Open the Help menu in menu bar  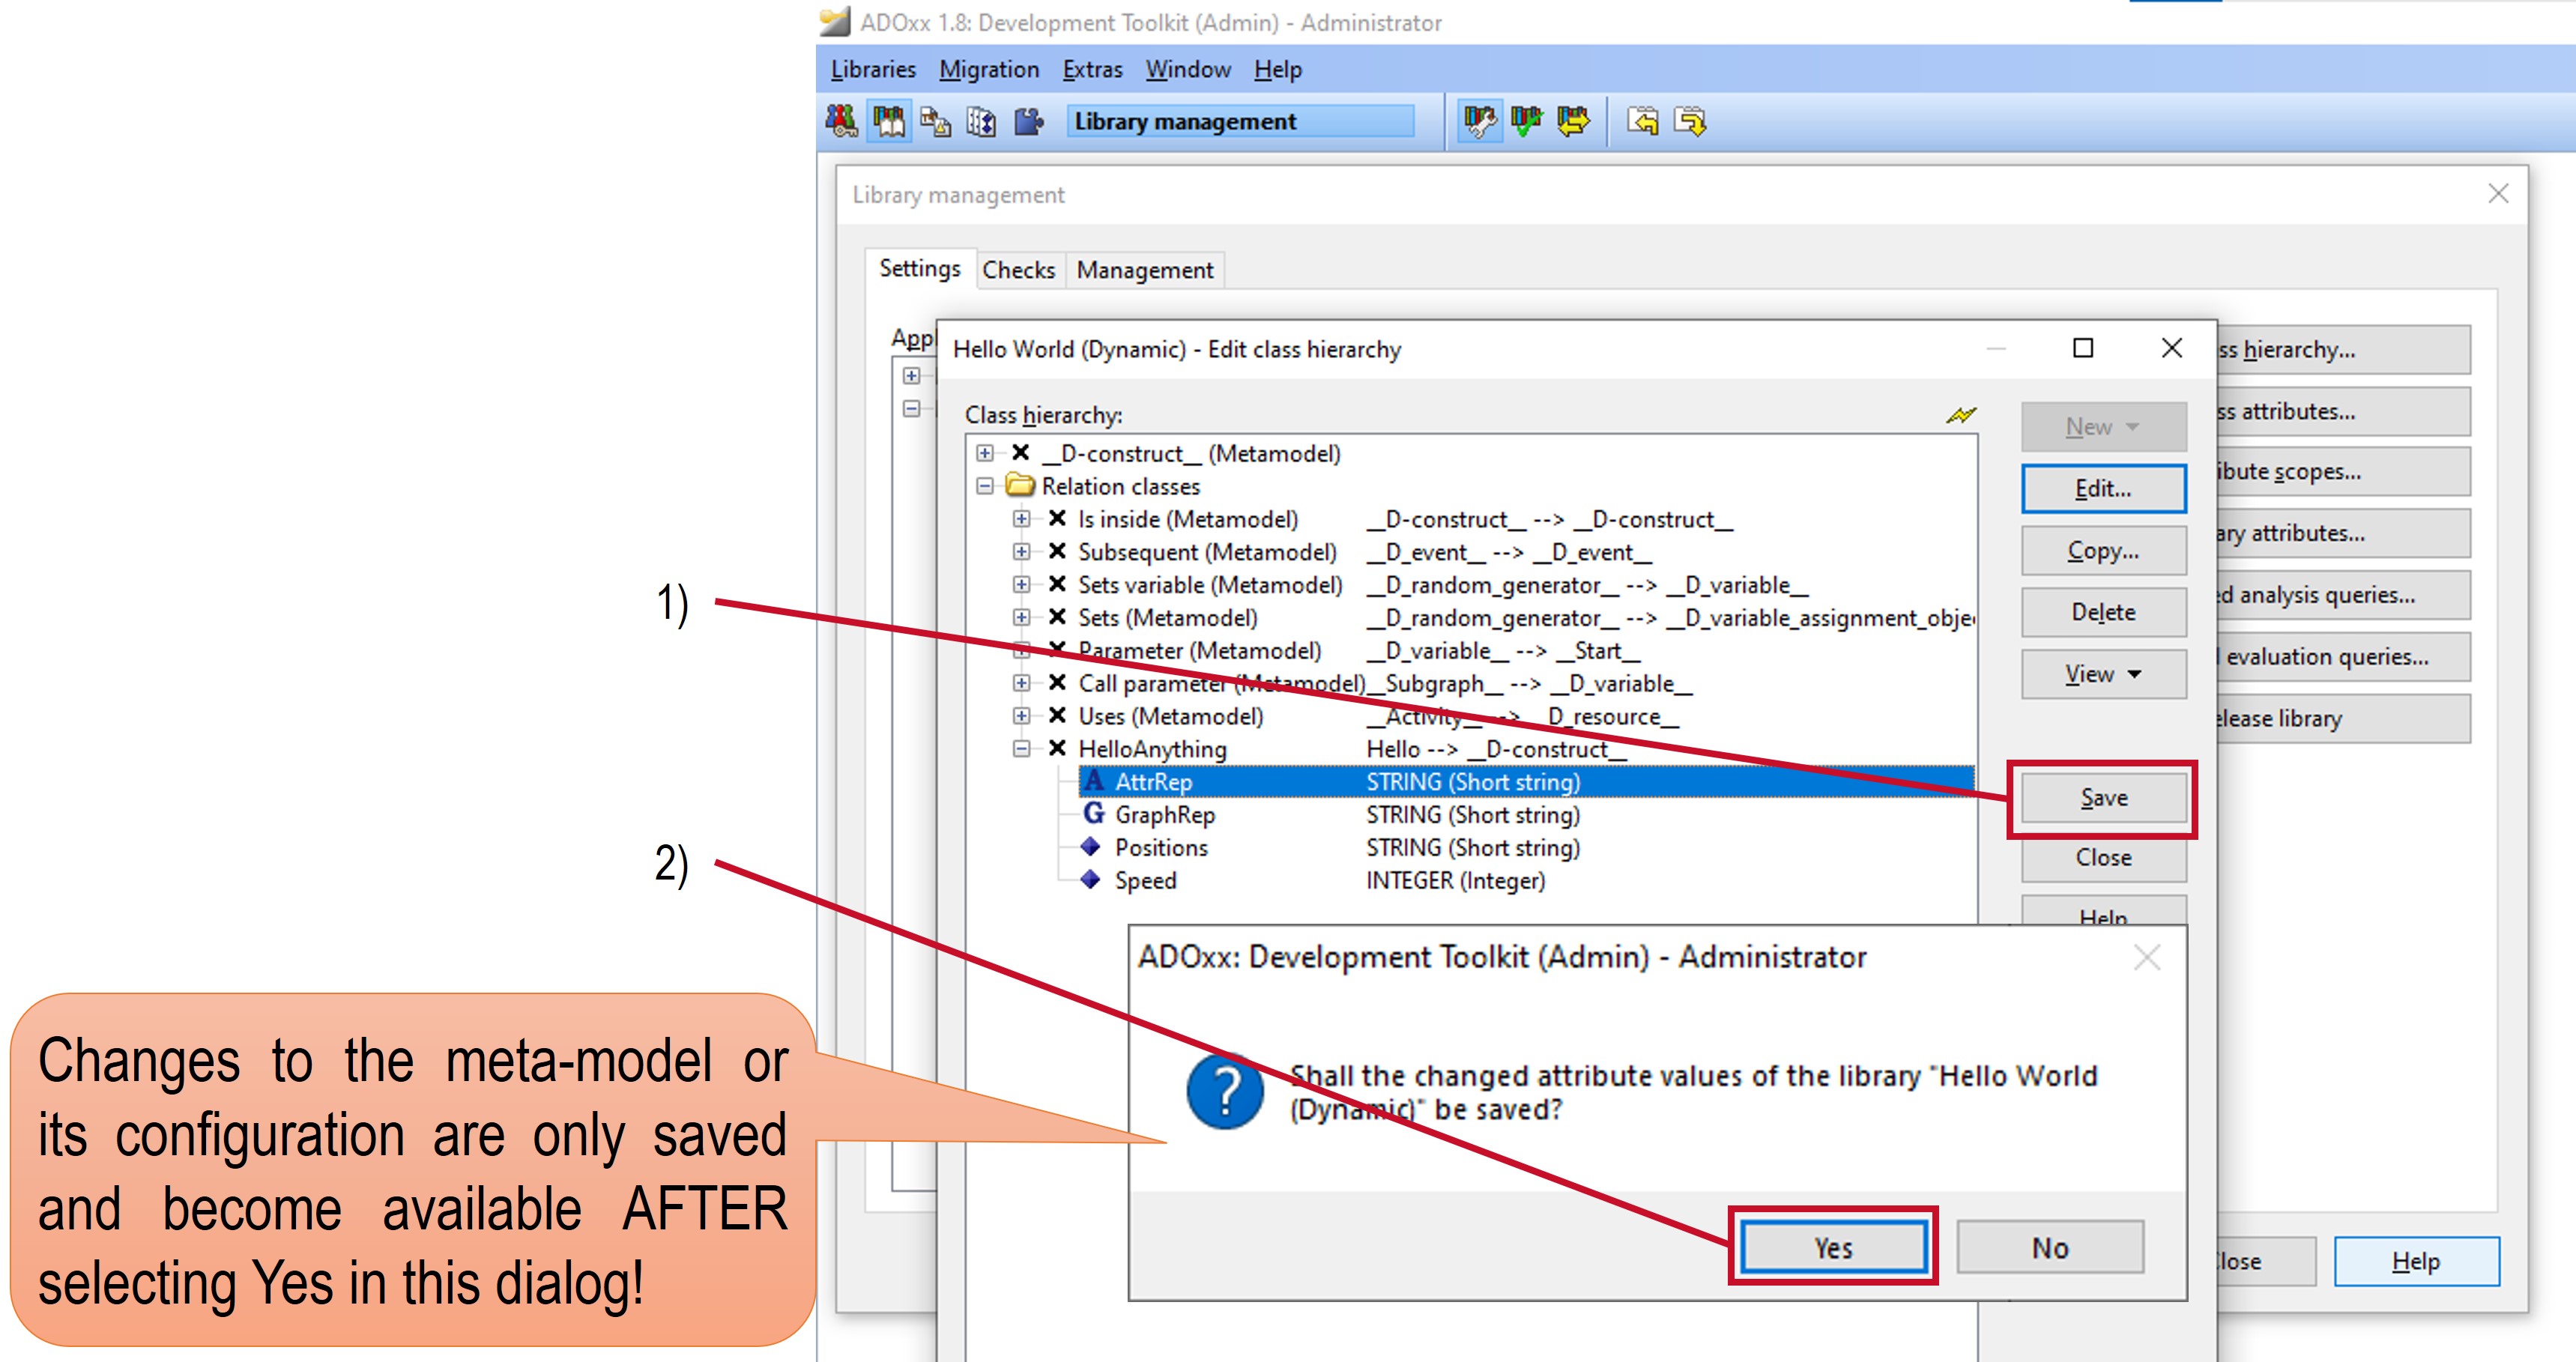1278,69
